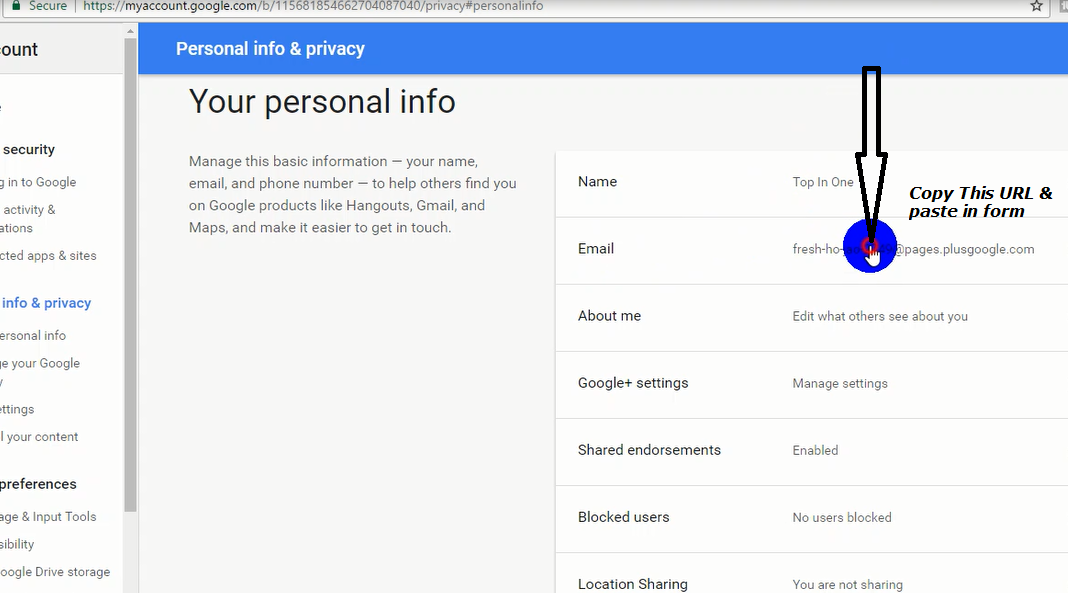The width and height of the screenshot is (1068, 593).
Task: Select the pages.plusgoogle.com email address
Action: click(960, 249)
